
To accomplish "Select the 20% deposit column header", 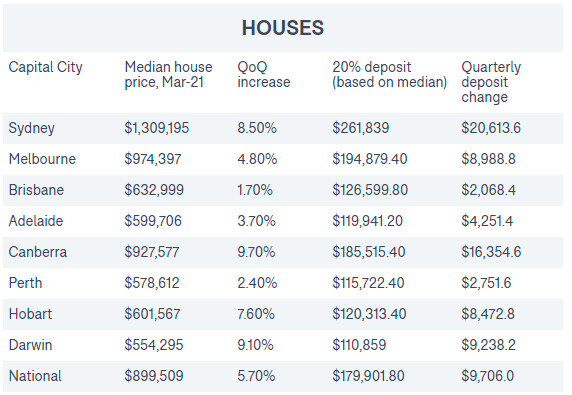I will point(390,74).
